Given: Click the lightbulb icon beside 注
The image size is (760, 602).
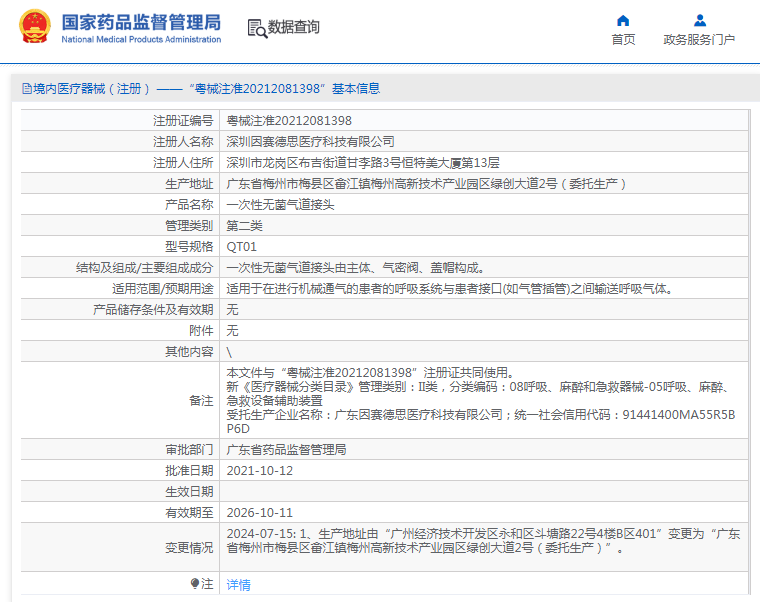Looking at the screenshot, I should pyautogui.click(x=195, y=583).
